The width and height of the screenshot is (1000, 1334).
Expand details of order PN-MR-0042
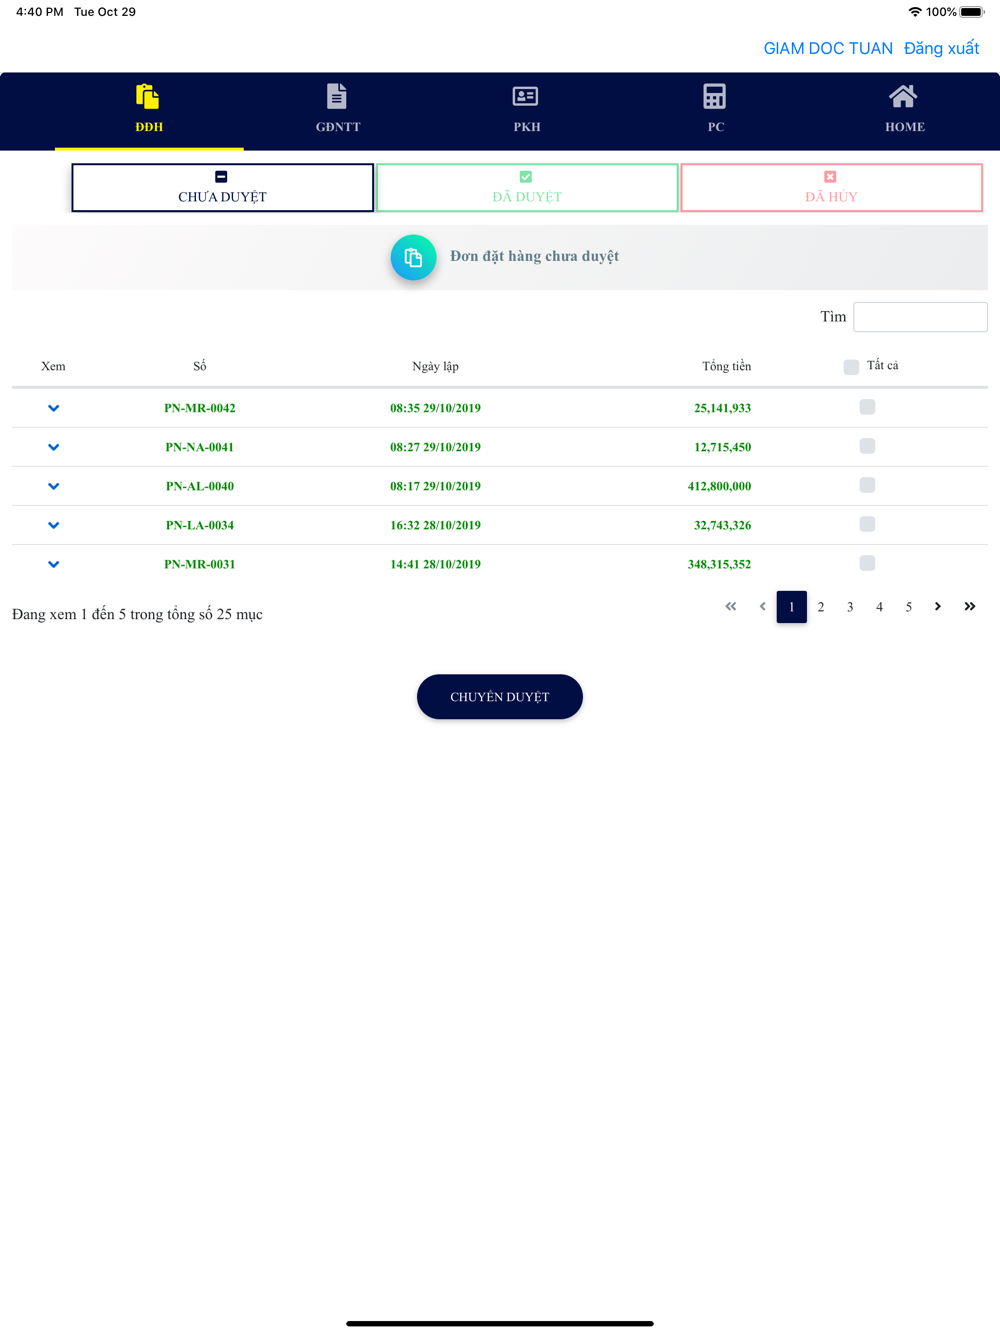[54, 408]
